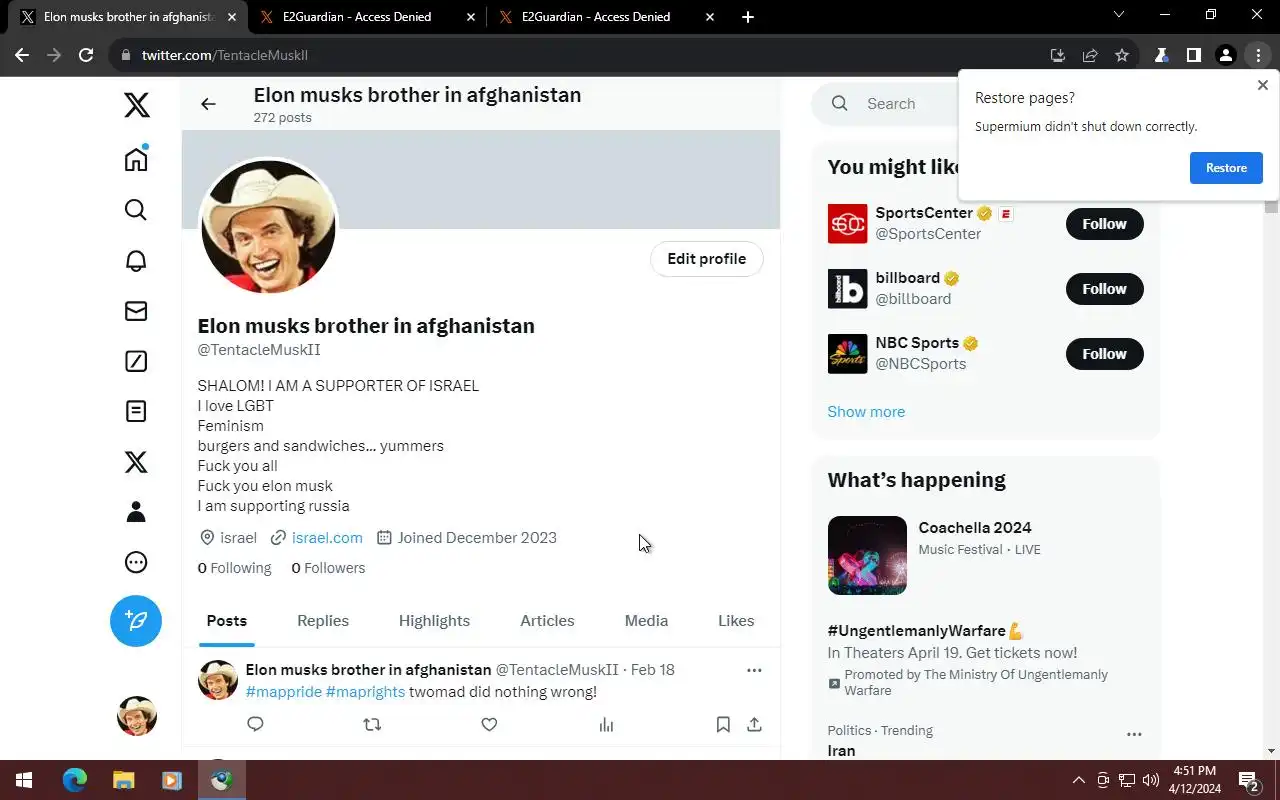Reply to the #mappride post
Viewport: 1280px width, 800px height.
(255, 724)
